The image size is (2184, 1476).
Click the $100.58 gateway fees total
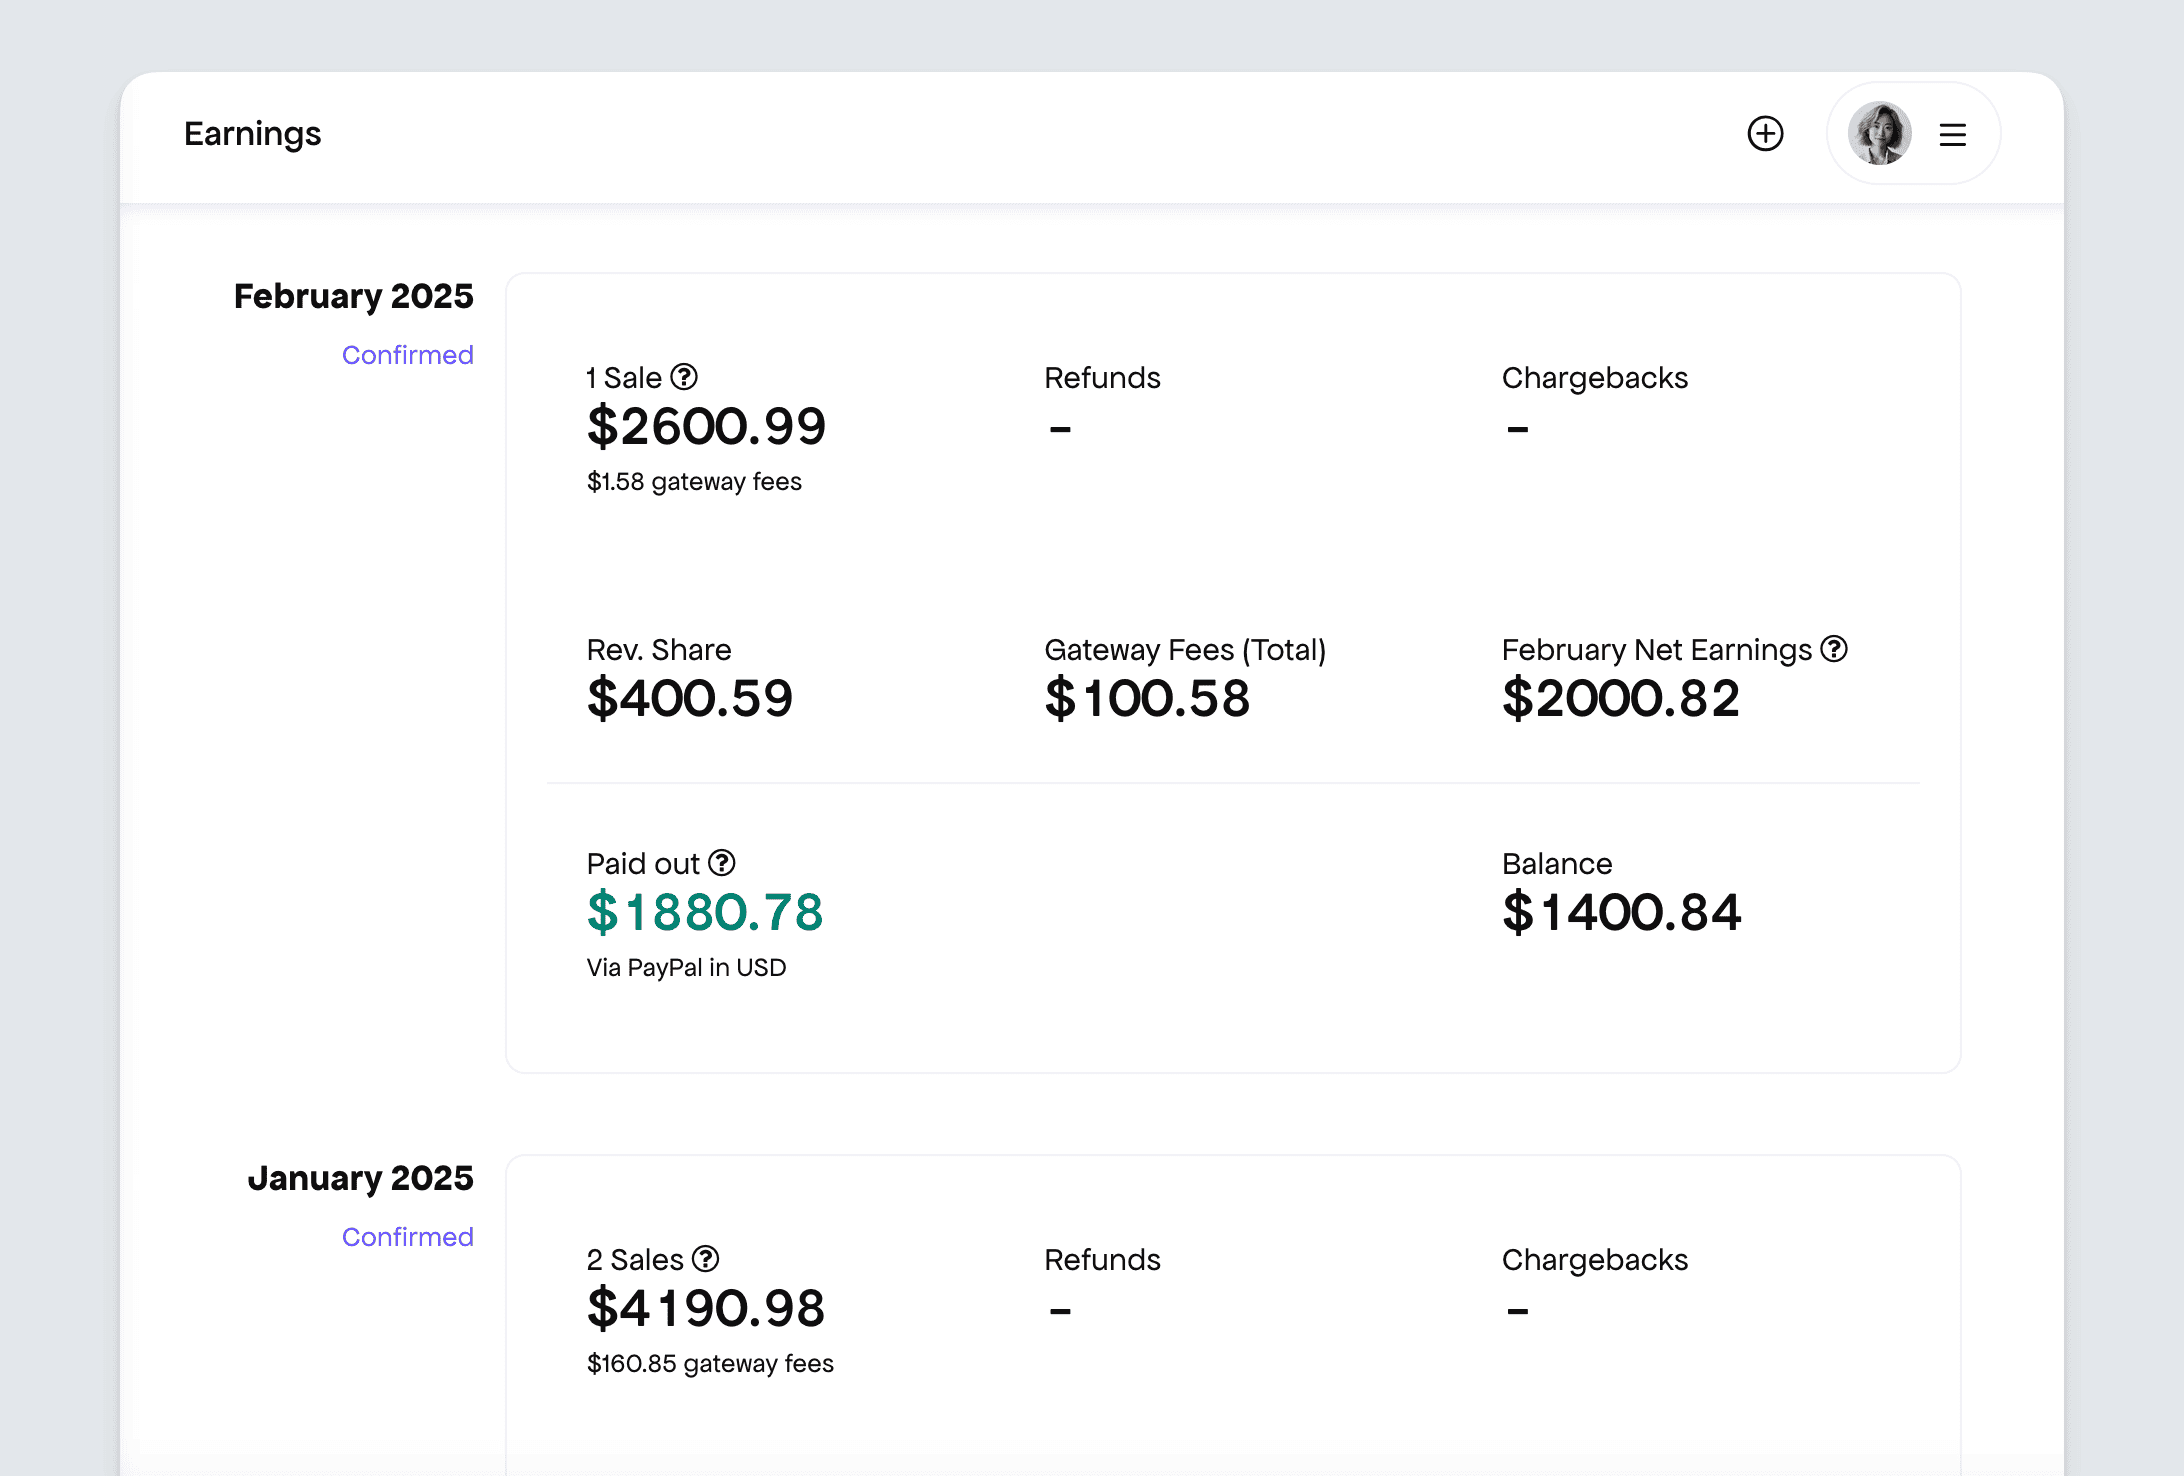click(1147, 698)
